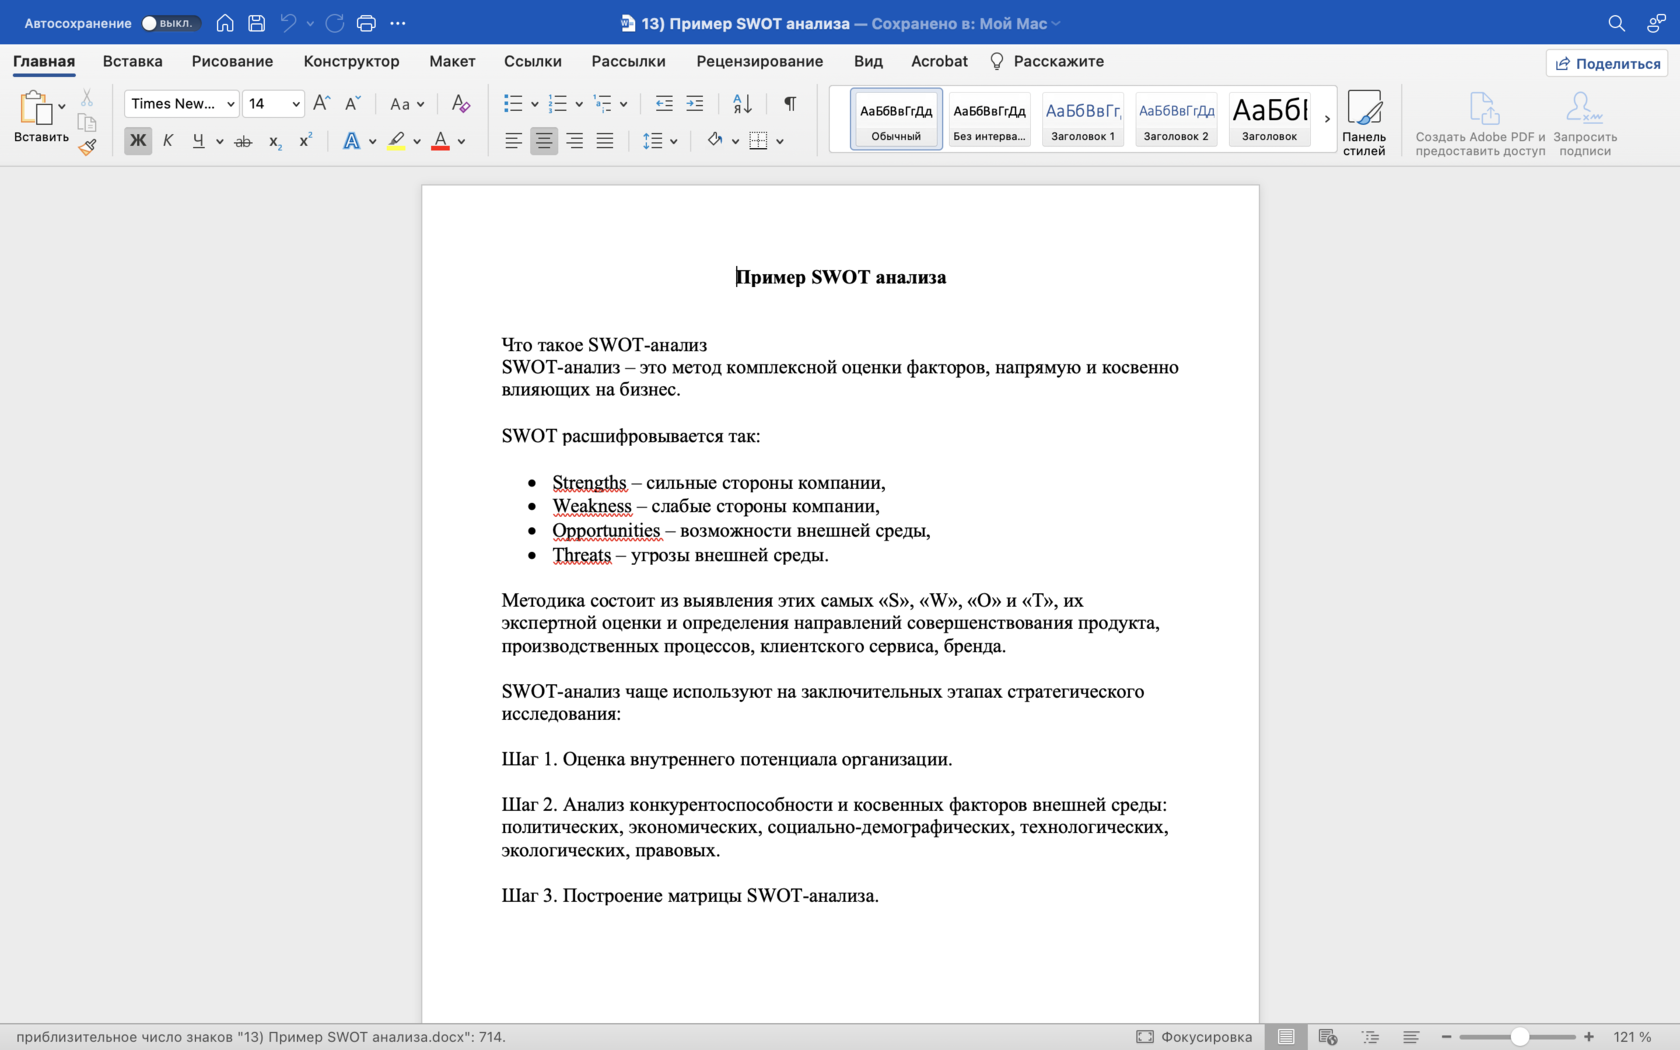Activate the Format Painter brush

click(87, 147)
